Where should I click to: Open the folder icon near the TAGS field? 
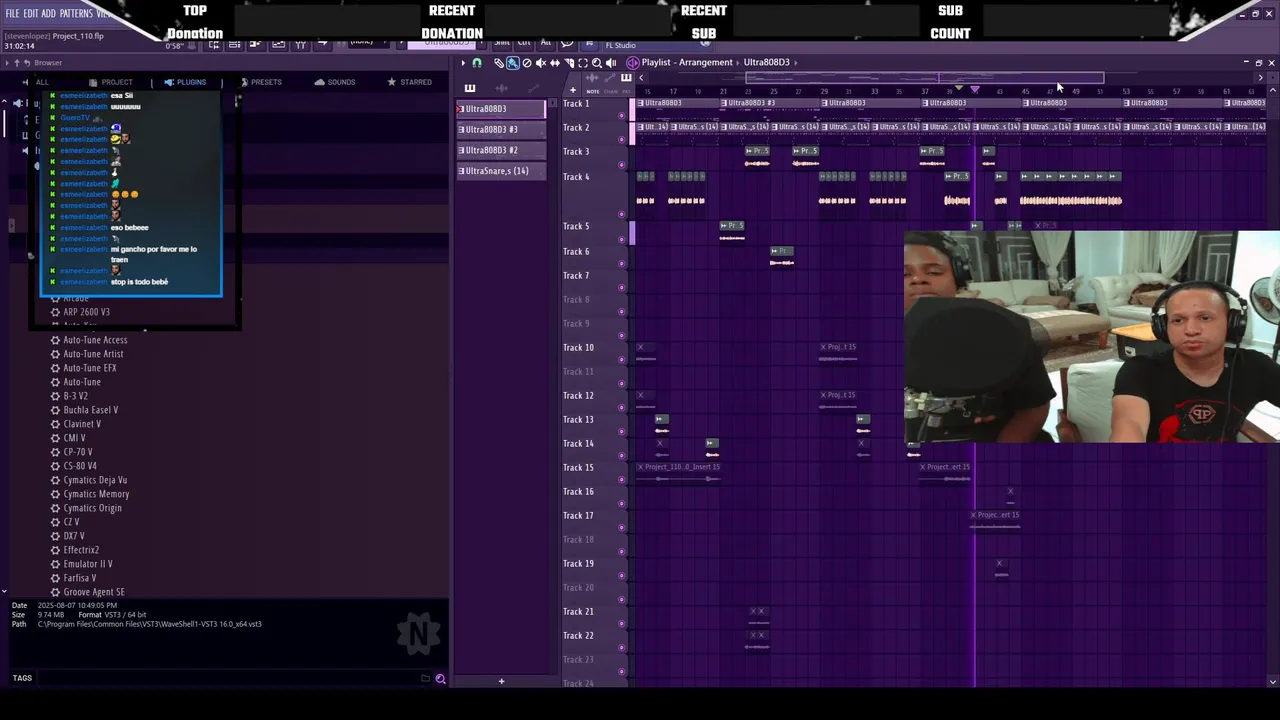click(425, 679)
